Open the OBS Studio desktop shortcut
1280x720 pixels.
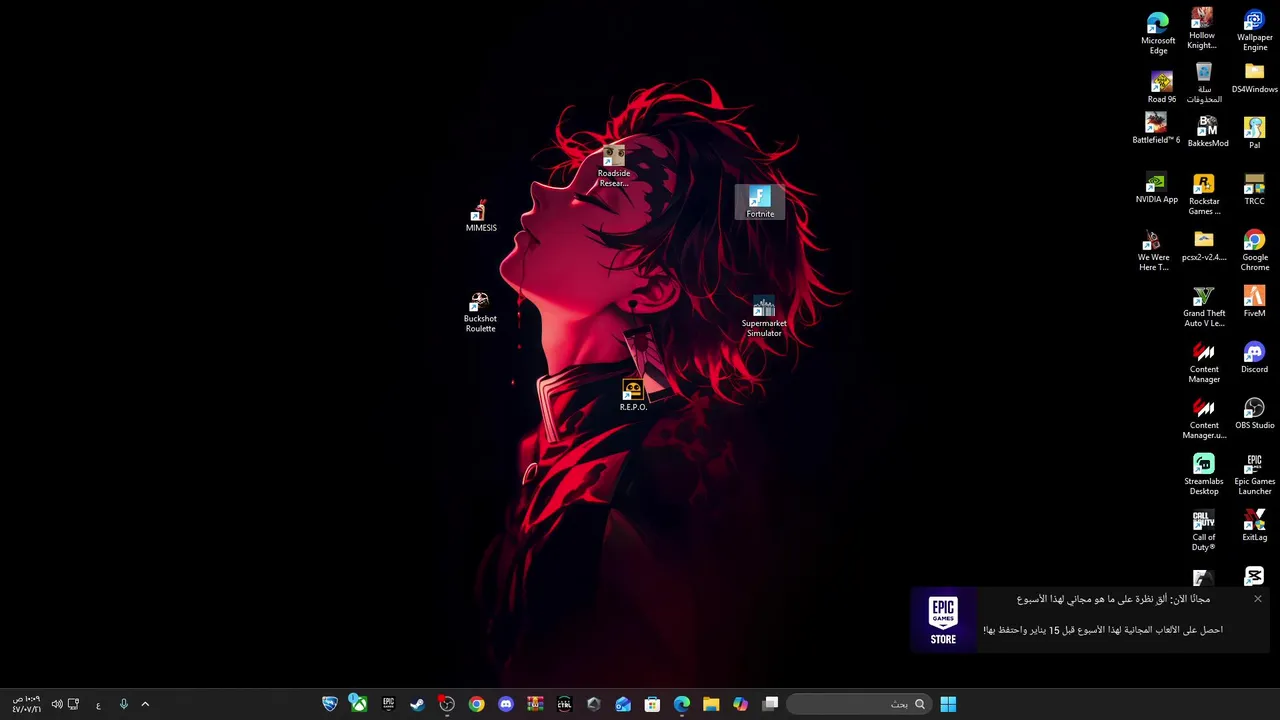click(1254, 414)
